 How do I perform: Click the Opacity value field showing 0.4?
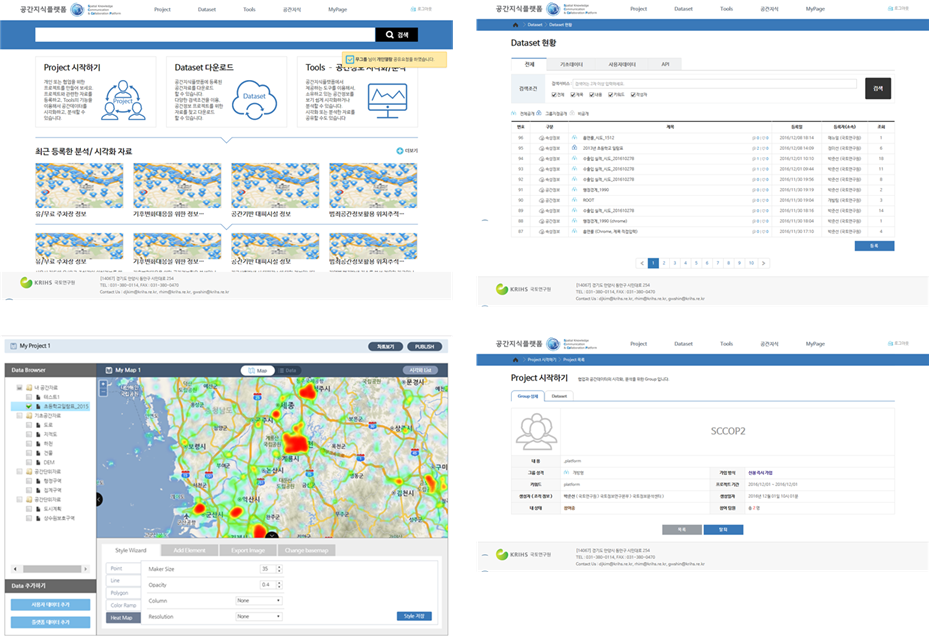pyautogui.click(x=267, y=585)
